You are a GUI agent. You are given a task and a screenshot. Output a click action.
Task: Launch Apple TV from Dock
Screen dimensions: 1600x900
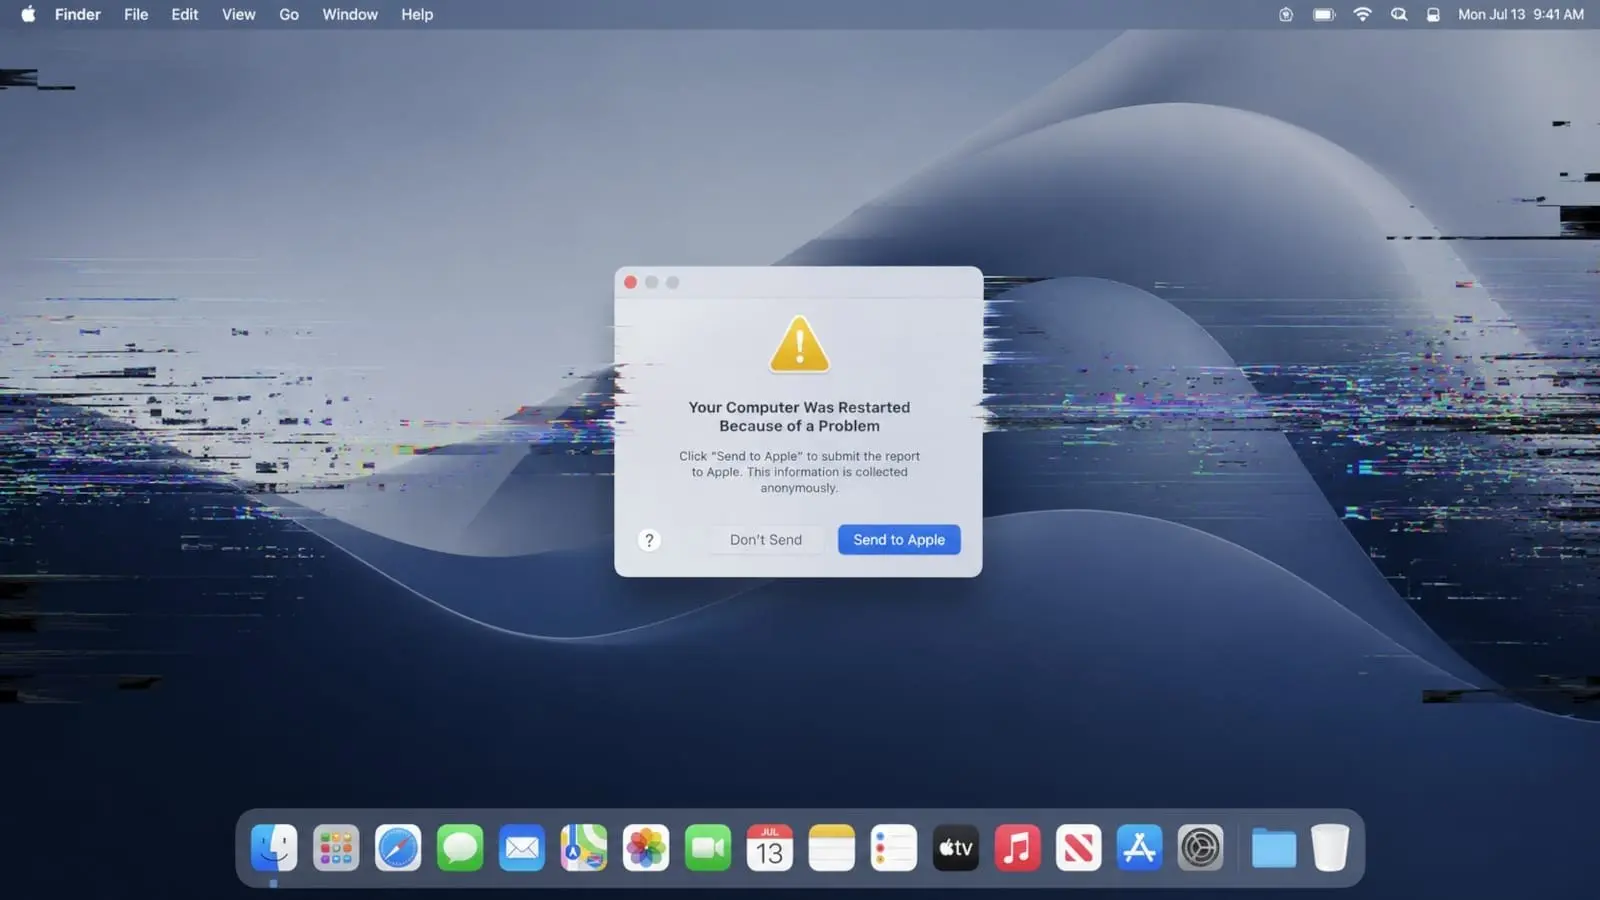pos(956,848)
